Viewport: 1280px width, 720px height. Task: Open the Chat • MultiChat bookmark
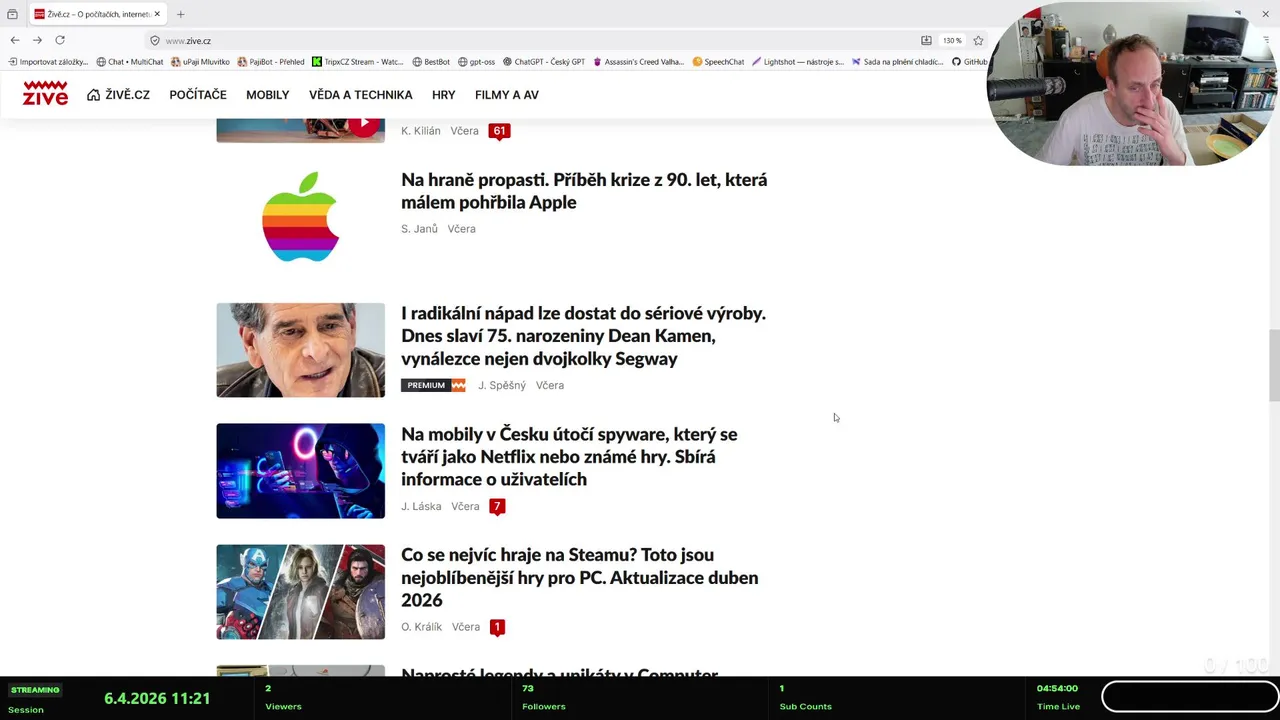point(130,62)
